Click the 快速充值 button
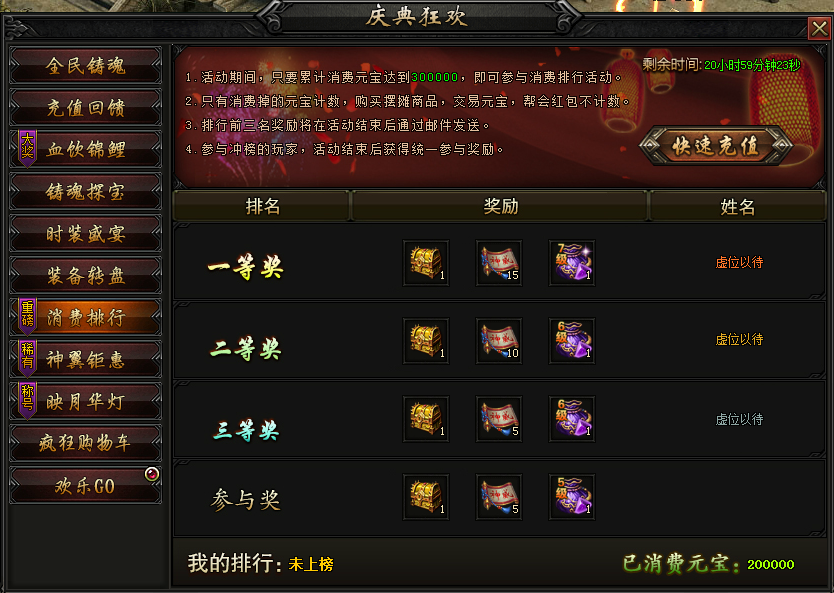This screenshot has height=593, width=834. 716,145
